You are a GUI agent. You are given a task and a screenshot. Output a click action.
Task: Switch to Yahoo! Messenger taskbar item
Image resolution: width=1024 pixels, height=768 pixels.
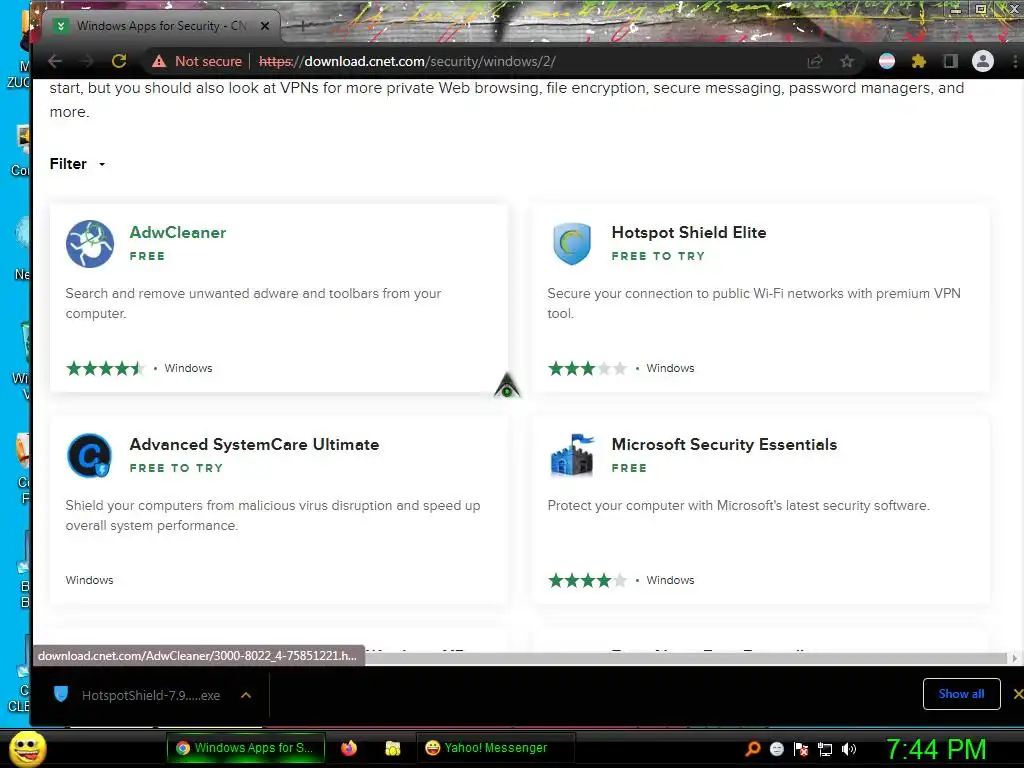[x=495, y=748]
